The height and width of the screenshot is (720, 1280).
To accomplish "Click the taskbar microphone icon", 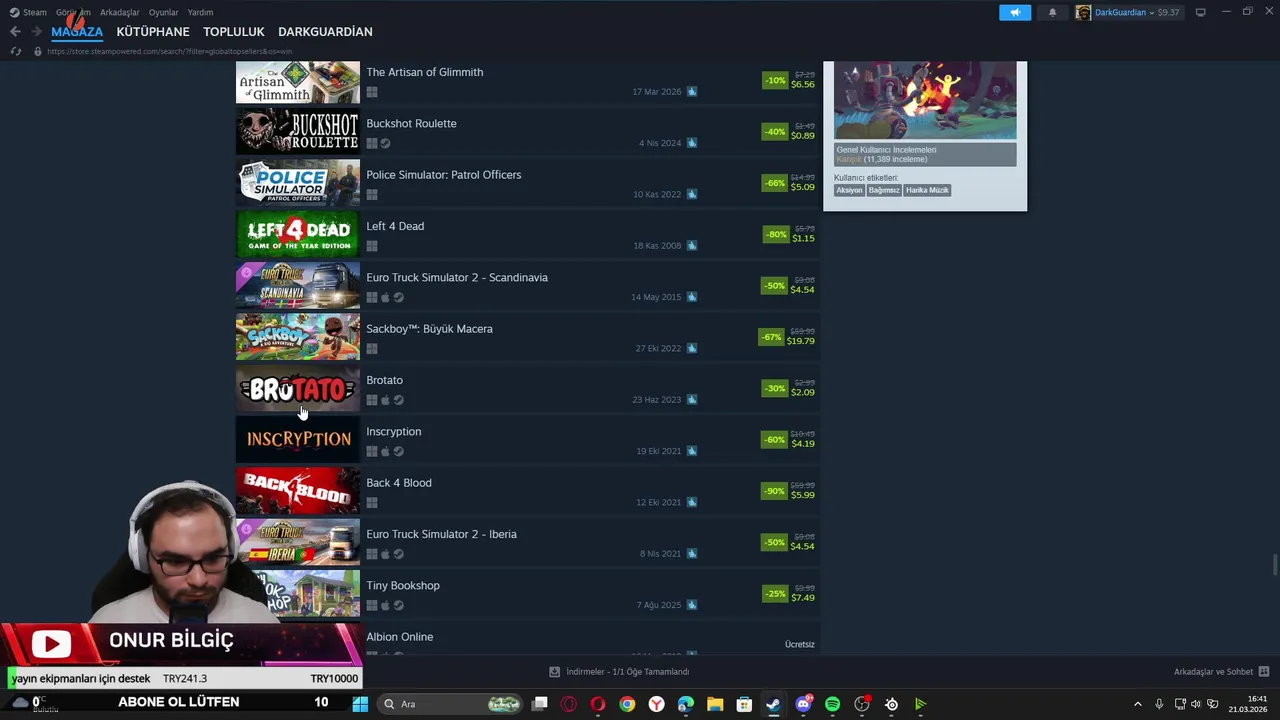I will point(1159,704).
